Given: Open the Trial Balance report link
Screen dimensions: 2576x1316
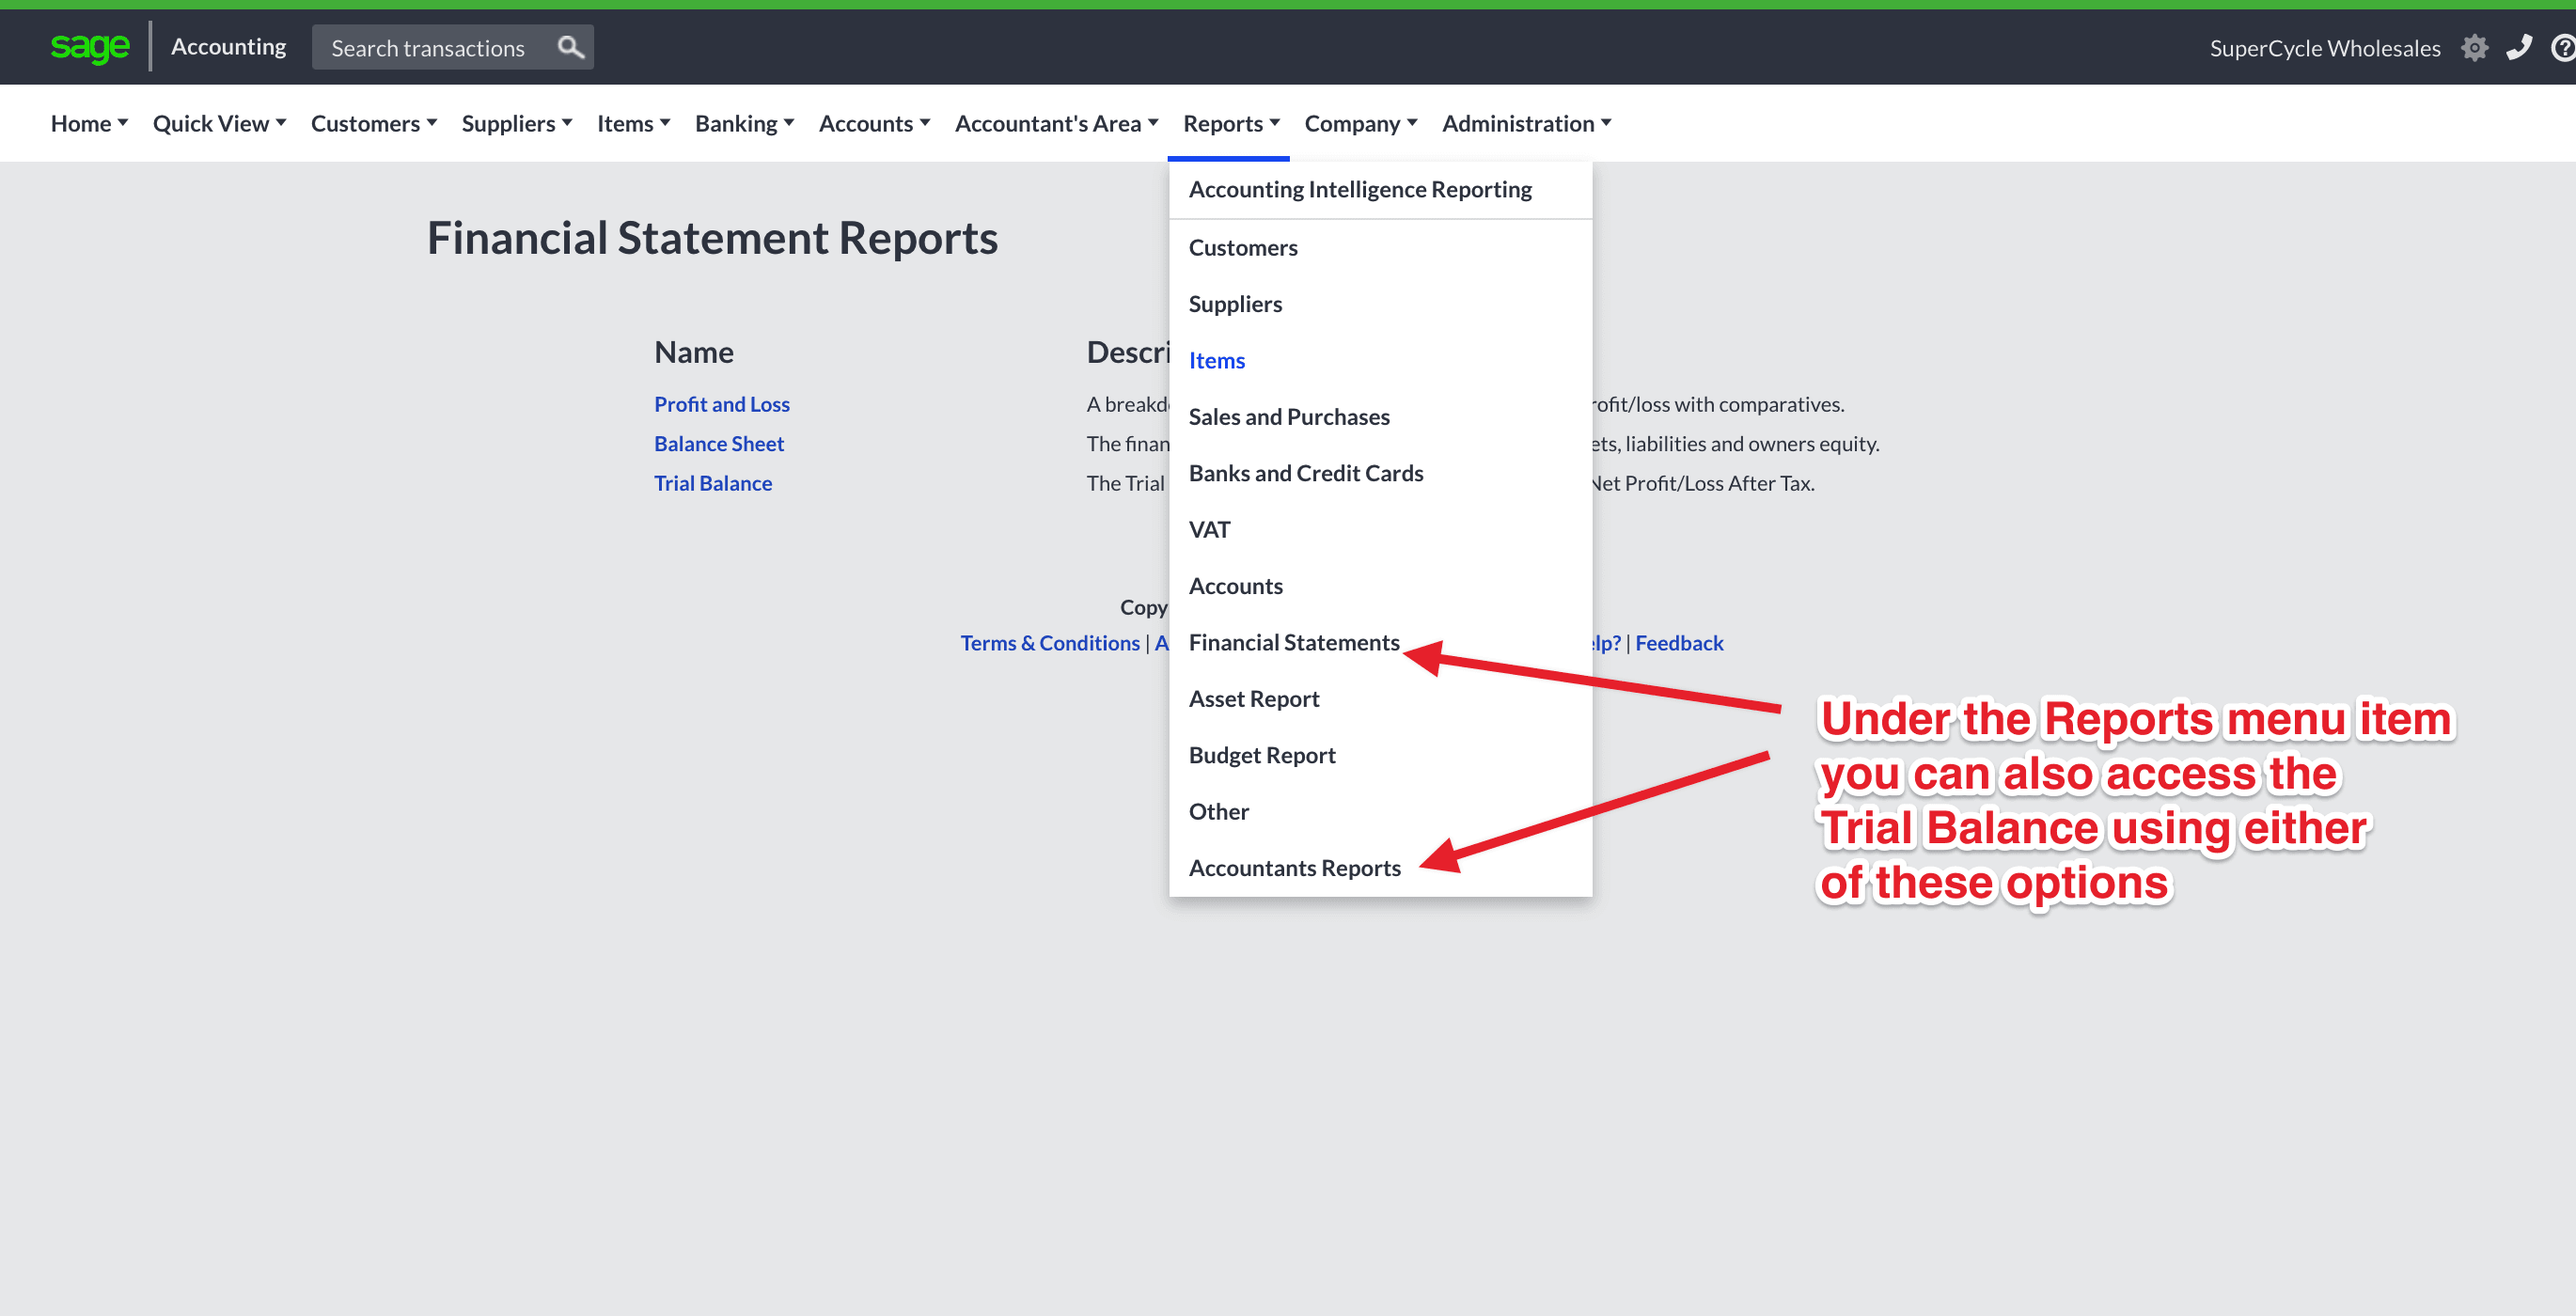Looking at the screenshot, I should (x=712, y=483).
